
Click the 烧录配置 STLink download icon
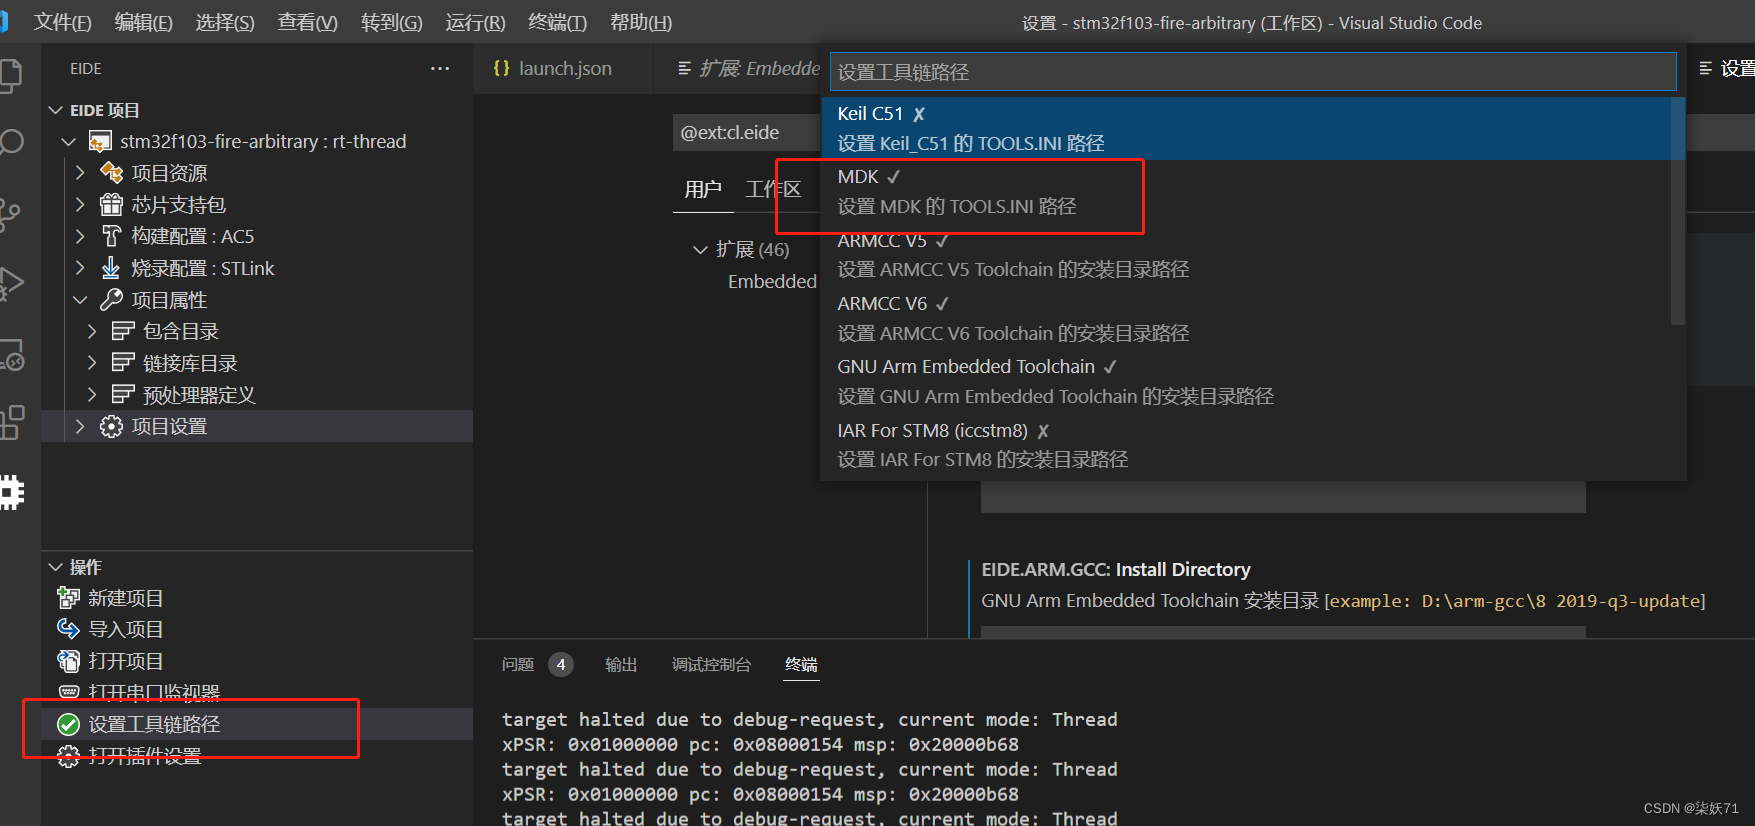(111, 268)
